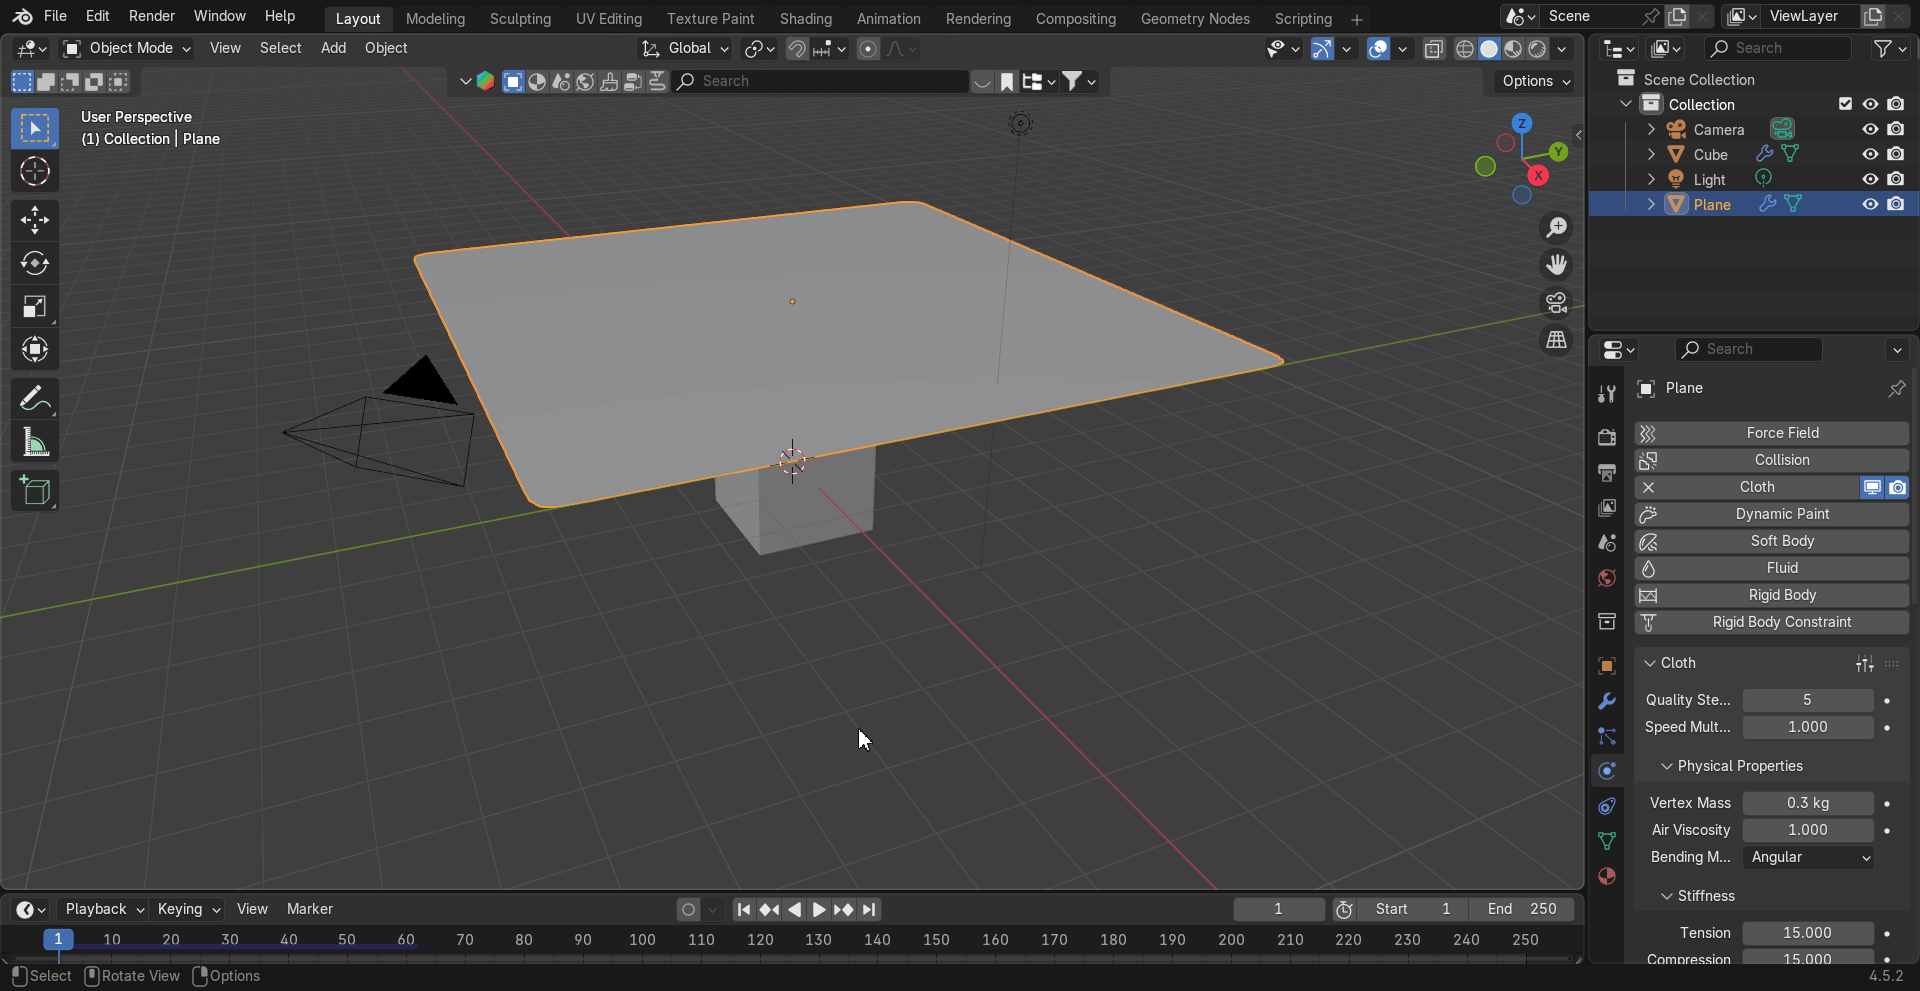Switch perspective/orthographic projection grid icon

point(1557,340)
